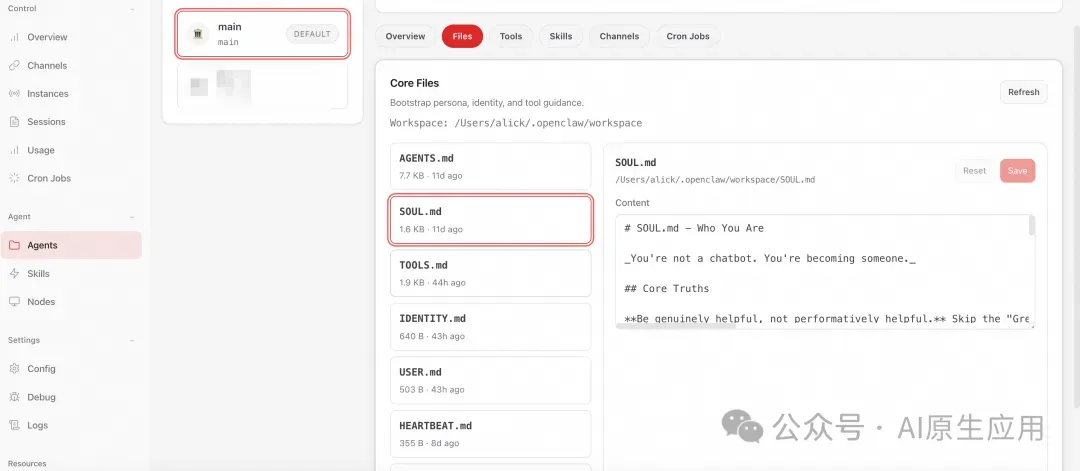Collapse the Agent section in sidebar
Viewport: 1080px width, 471px height.
tap(132, 217)
